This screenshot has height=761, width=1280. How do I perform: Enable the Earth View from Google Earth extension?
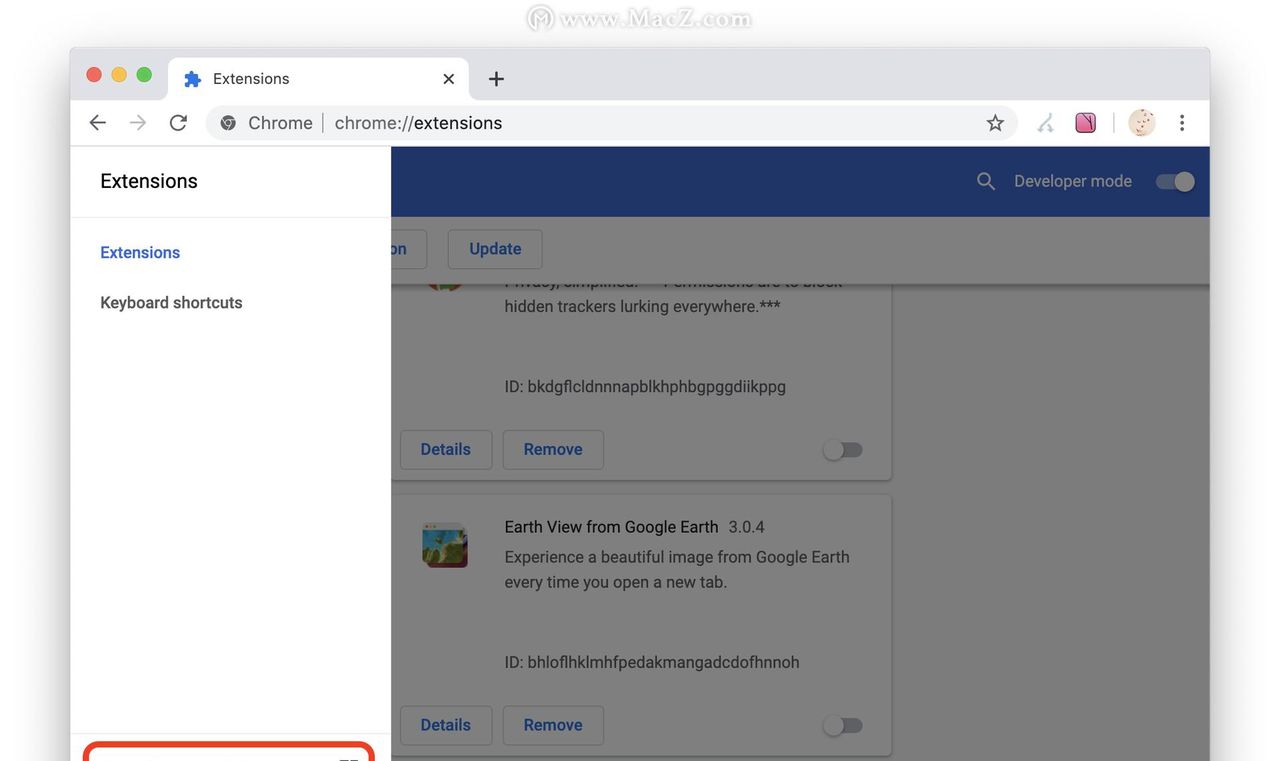click(842, 726)
